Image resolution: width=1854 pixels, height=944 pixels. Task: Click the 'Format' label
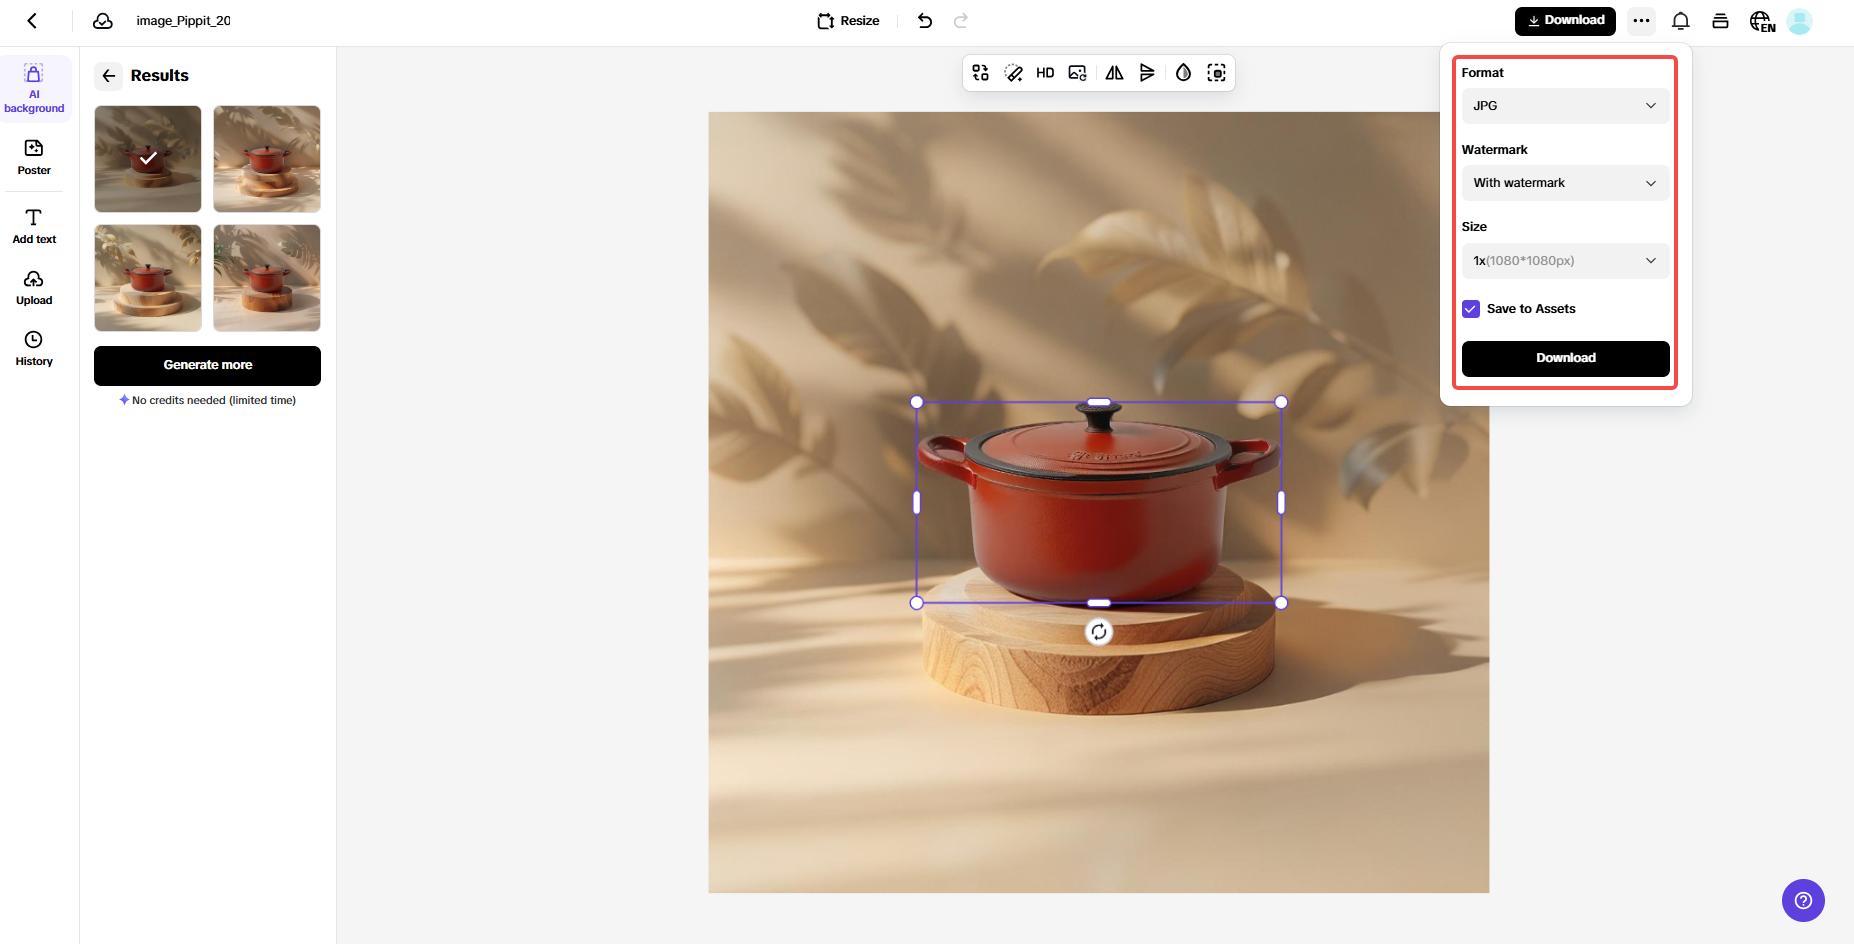[x=1482, y=73]
